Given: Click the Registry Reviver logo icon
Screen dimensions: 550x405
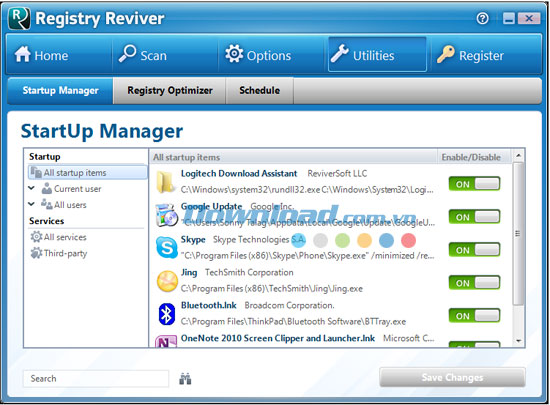Looking at the screenshot, I should [x=19, y=19].
